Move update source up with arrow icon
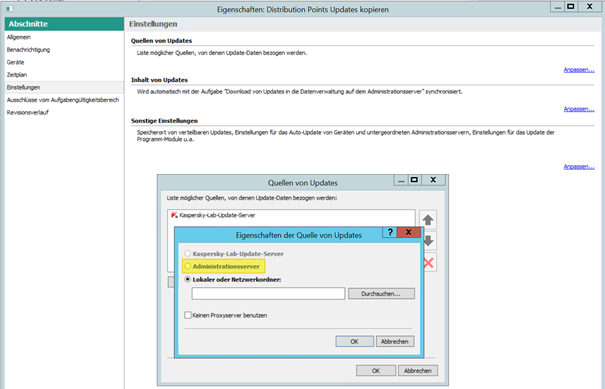 428,220
